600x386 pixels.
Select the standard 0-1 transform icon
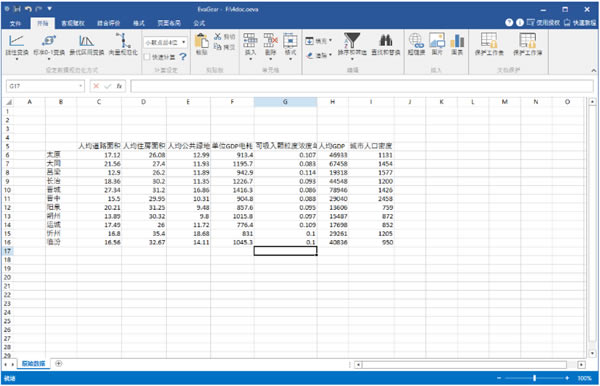point(49,41)
